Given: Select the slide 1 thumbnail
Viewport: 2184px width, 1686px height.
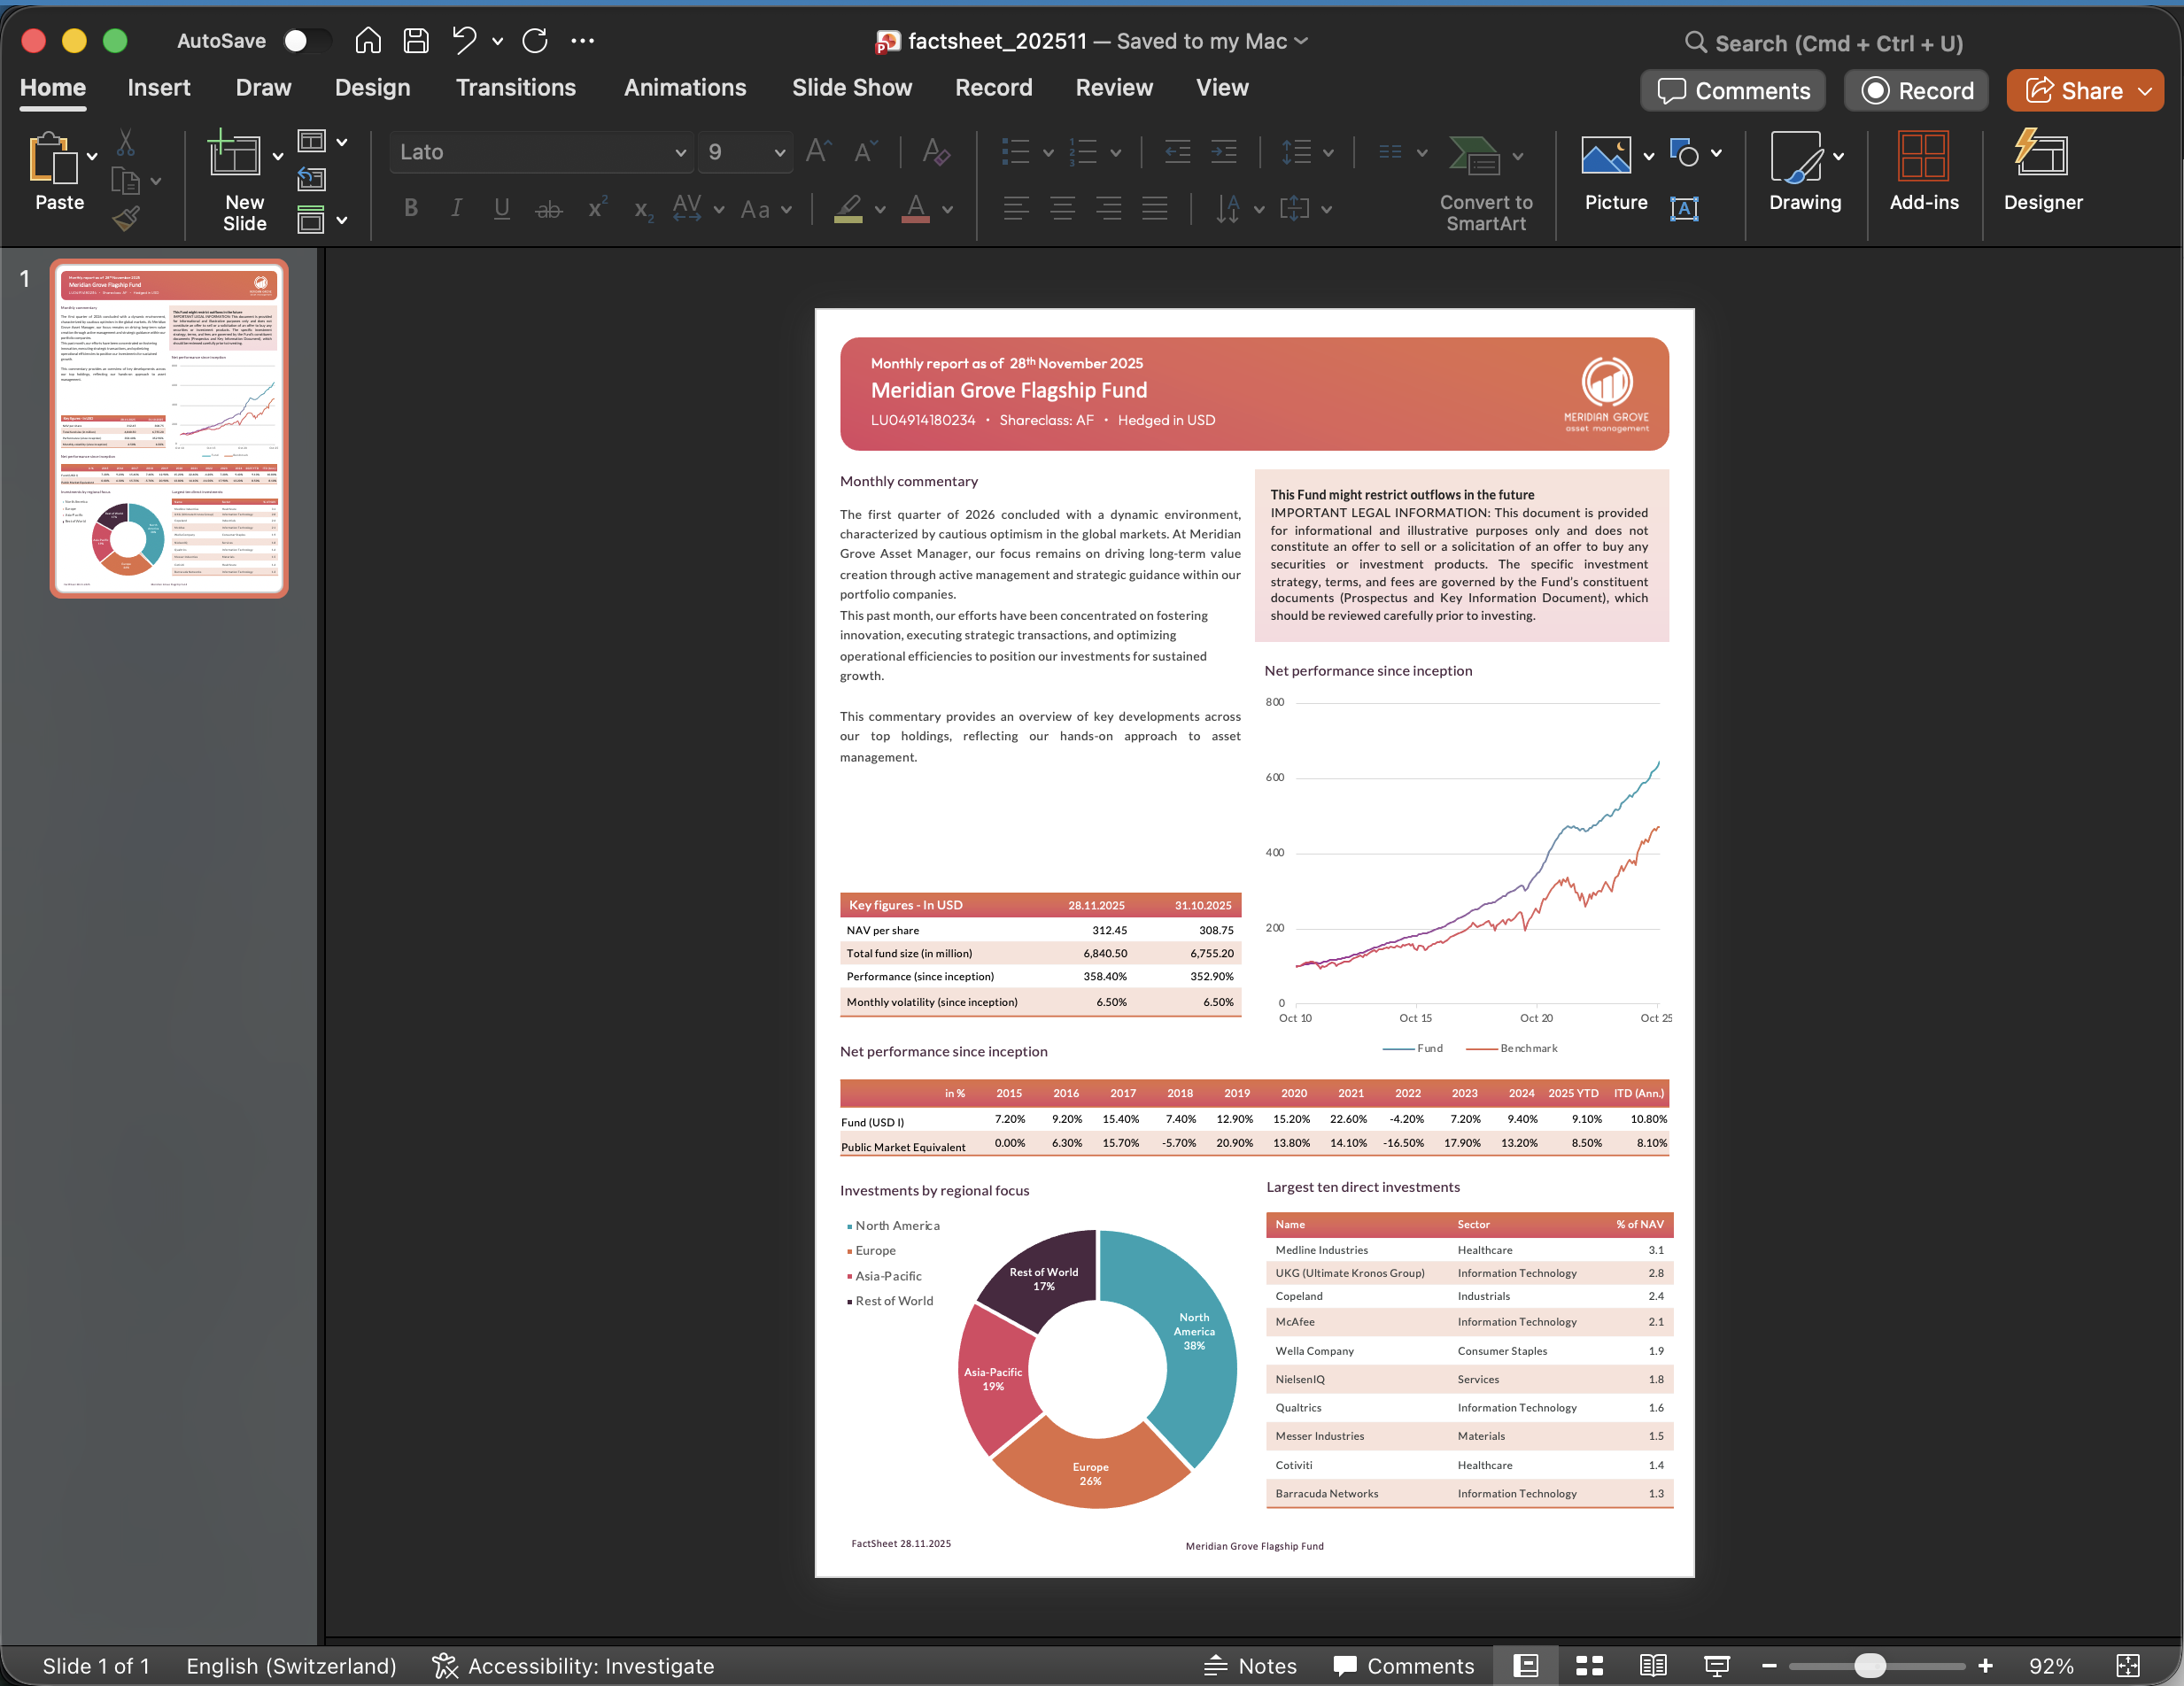Looking at the screenshot, I should pyautogui.click(x=169, y=430).
